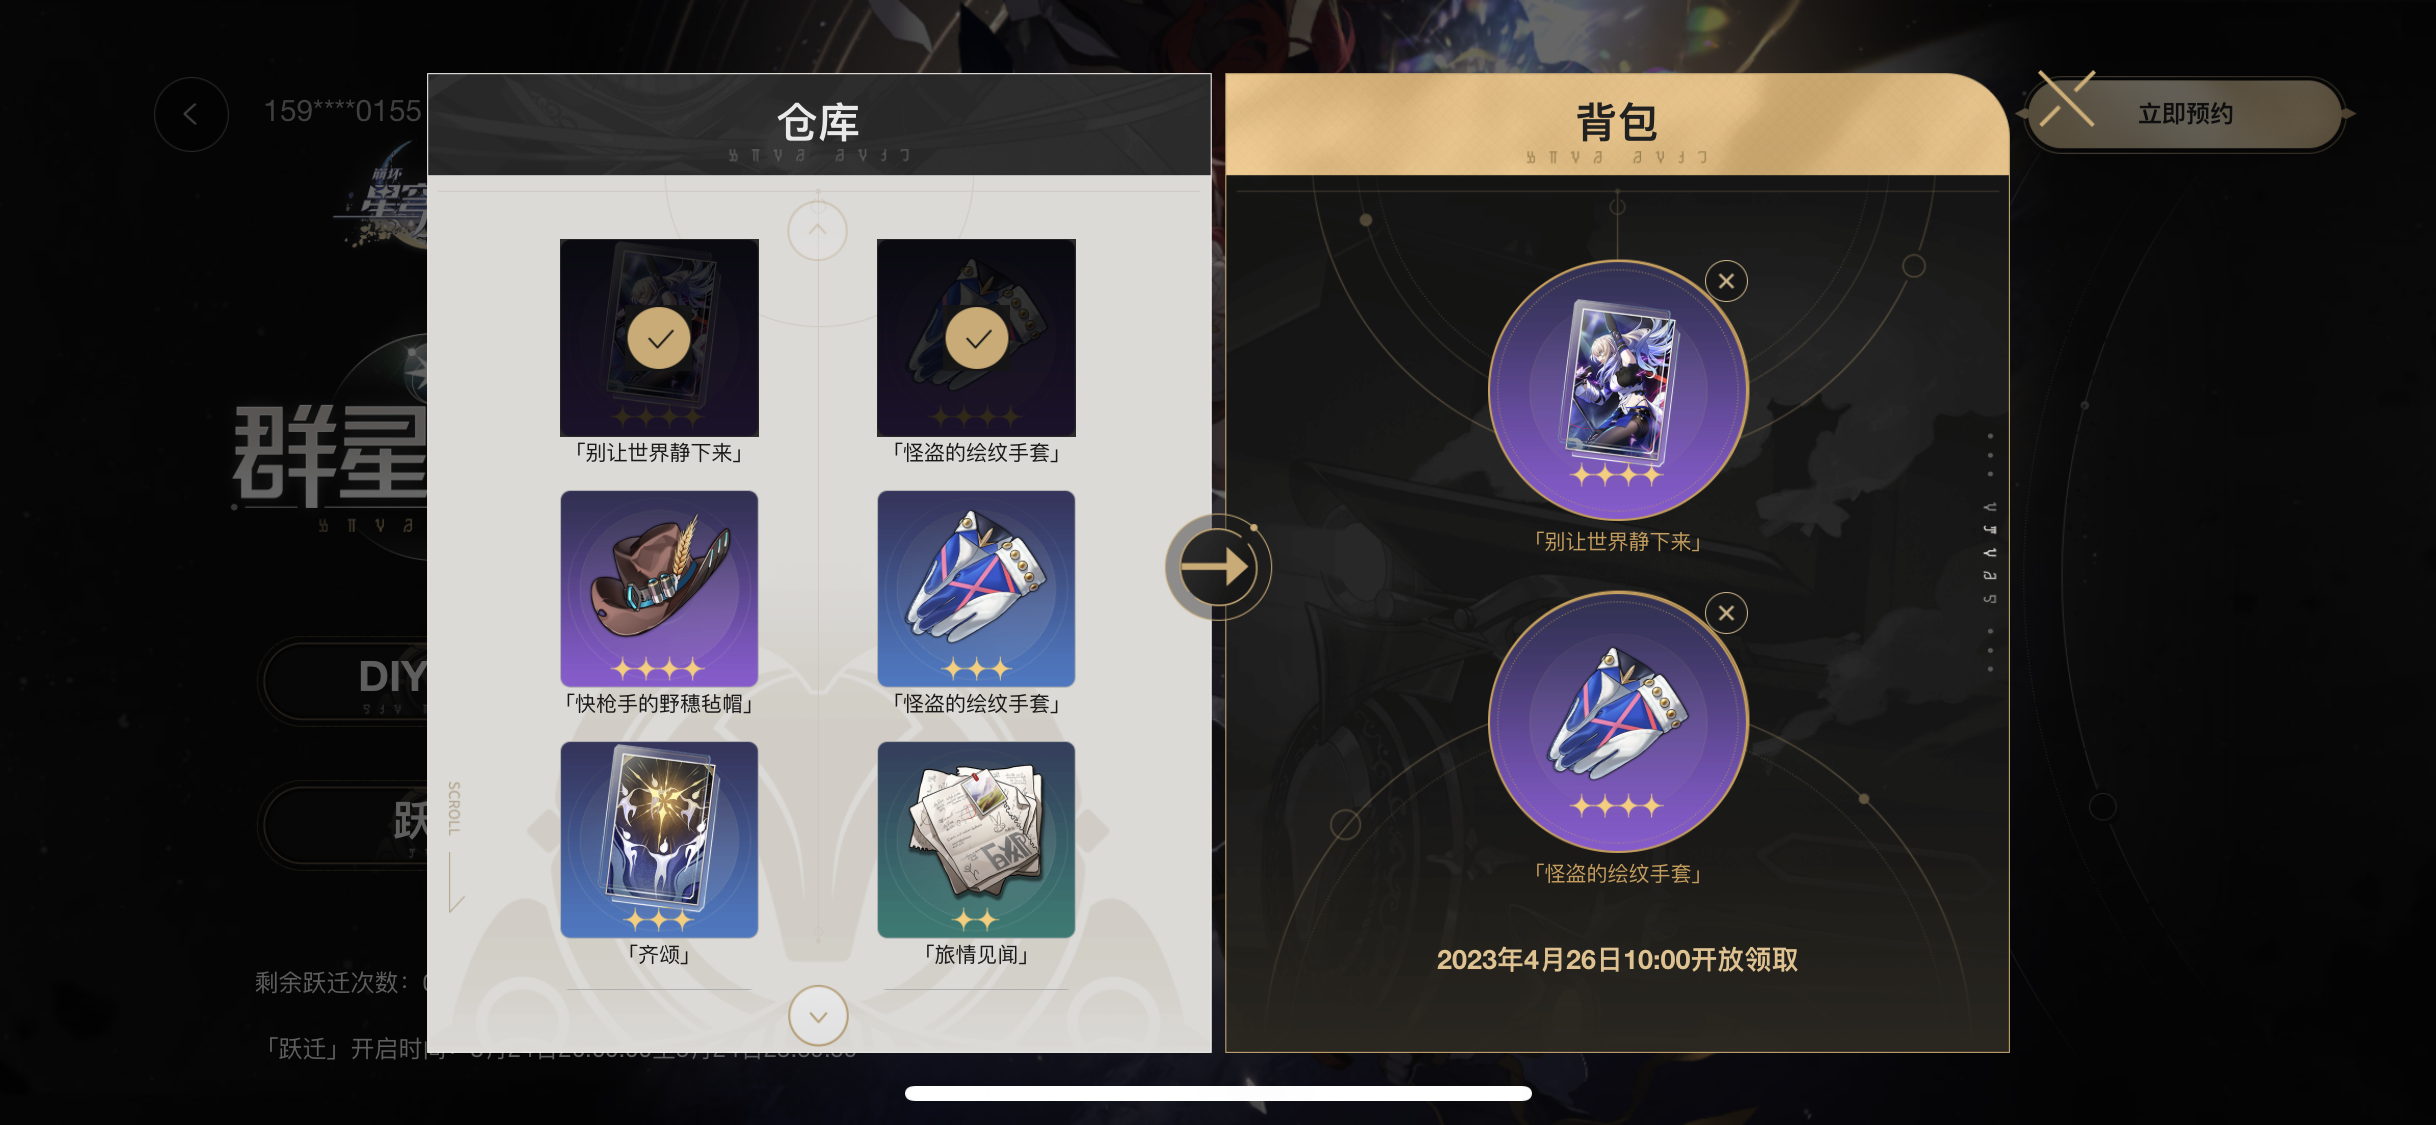Select the 快枪手的野穗毡帽 cowboy hat item
Screen dimensions: 2436x1125
(659, 588)
